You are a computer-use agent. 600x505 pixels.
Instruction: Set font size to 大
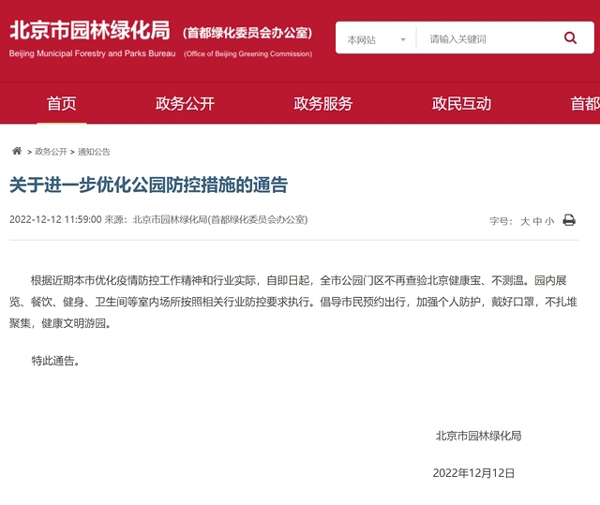coord(525,221)
